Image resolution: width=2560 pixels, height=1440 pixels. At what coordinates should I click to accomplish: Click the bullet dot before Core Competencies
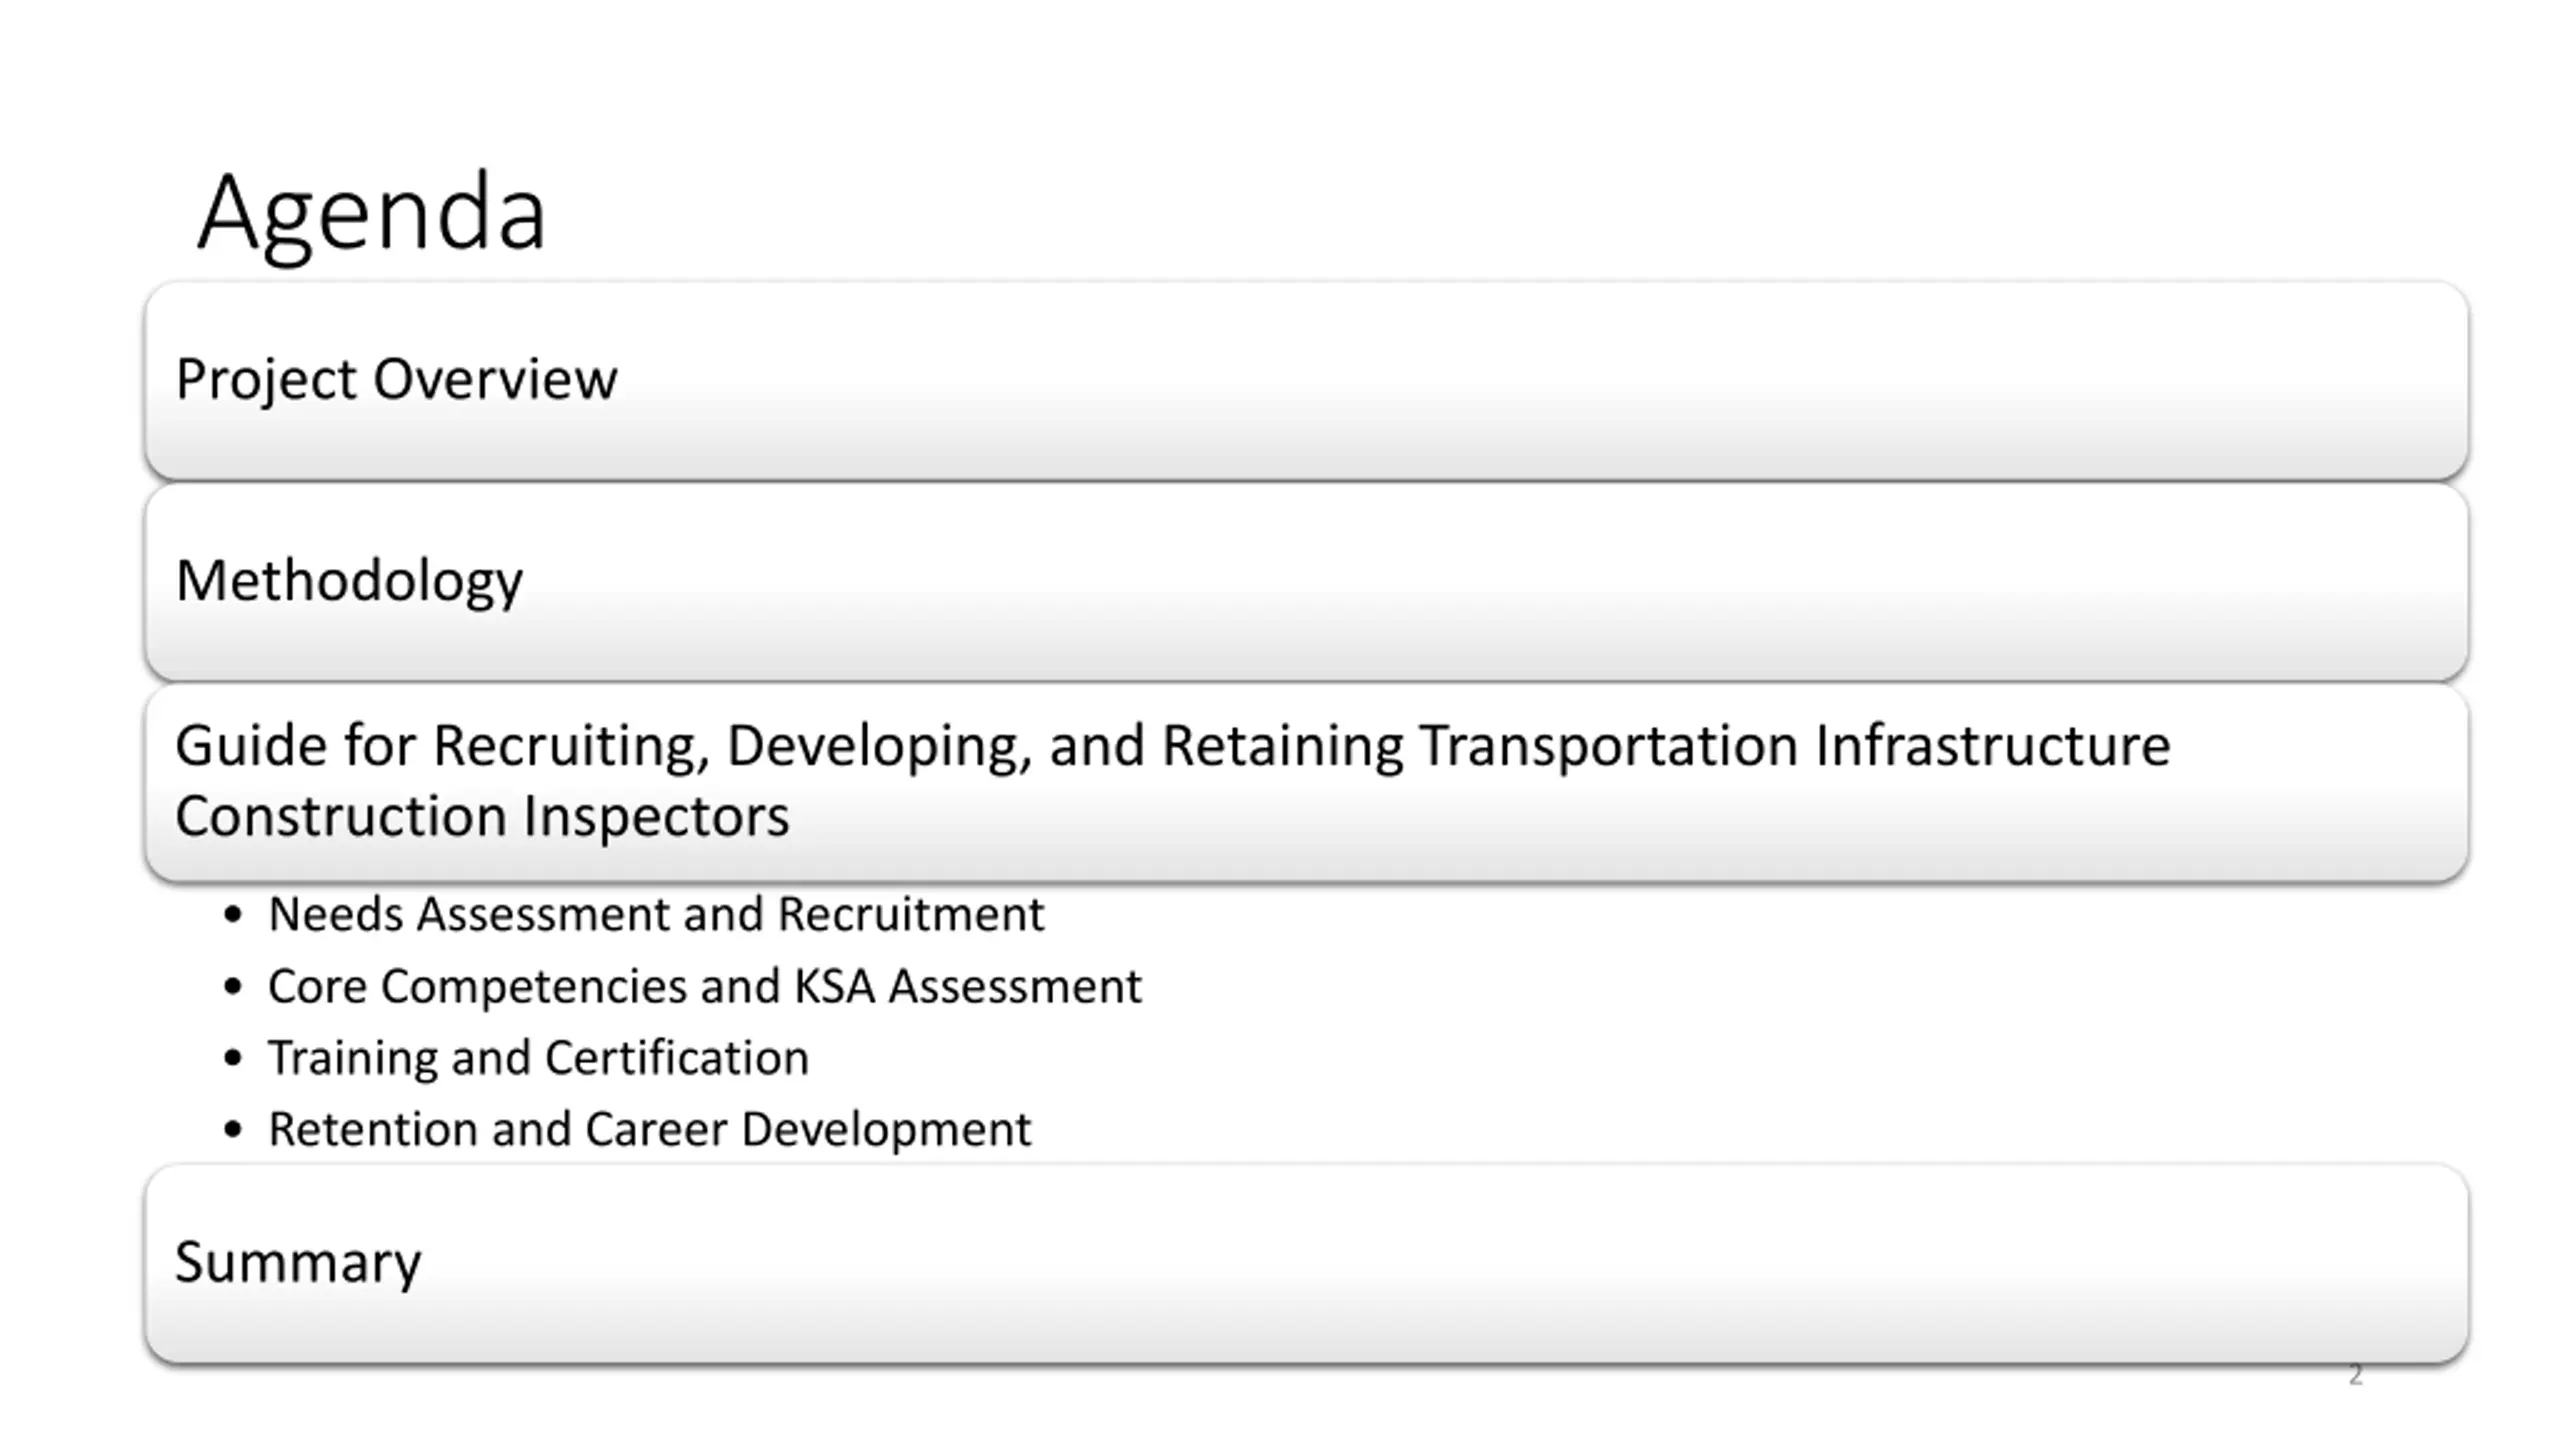coord(233,987)
